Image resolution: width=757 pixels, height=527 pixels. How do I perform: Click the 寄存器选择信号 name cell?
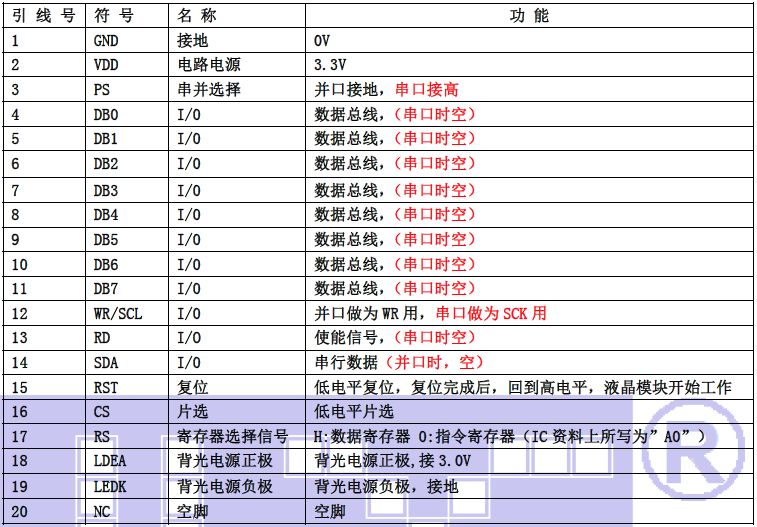click(232, 437)
